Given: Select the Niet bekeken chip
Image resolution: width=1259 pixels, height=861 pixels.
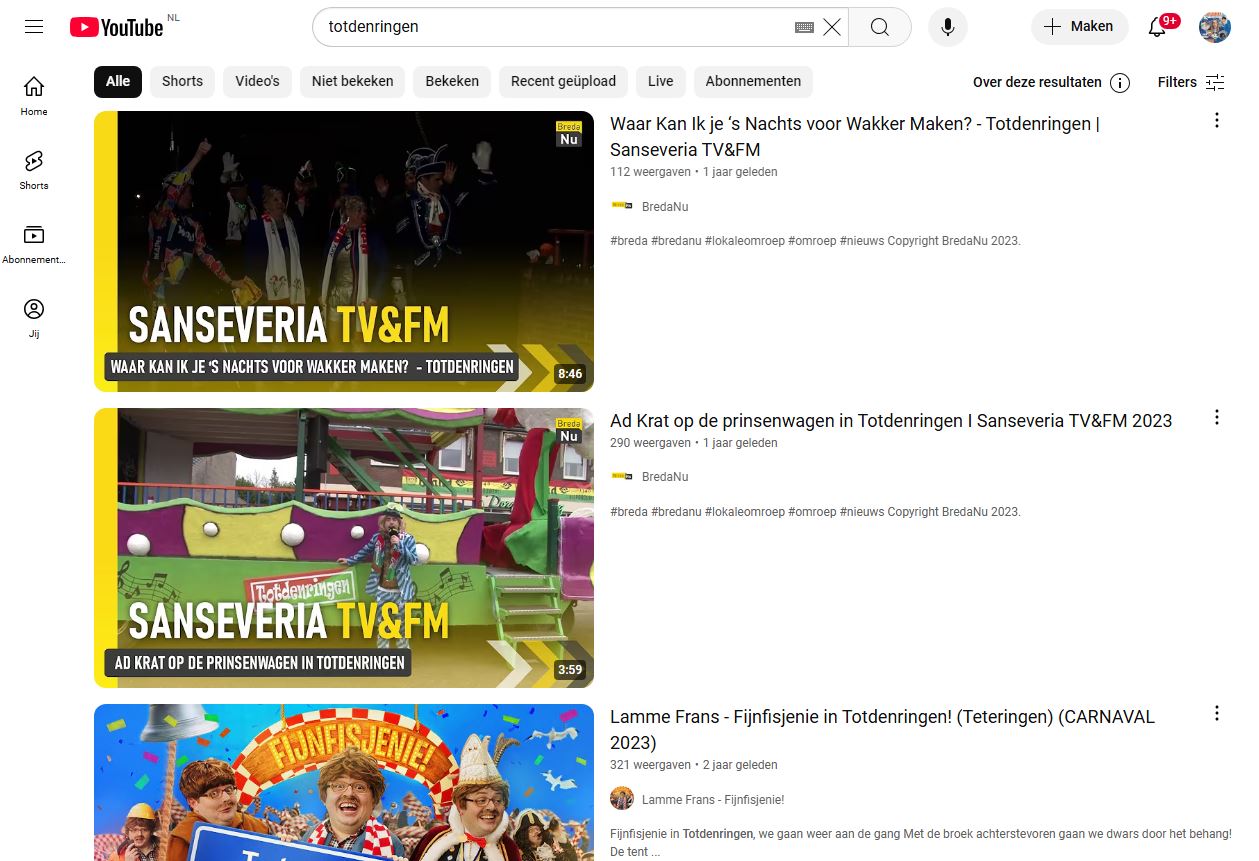Looking at the screenshot, I should point(352,82).
